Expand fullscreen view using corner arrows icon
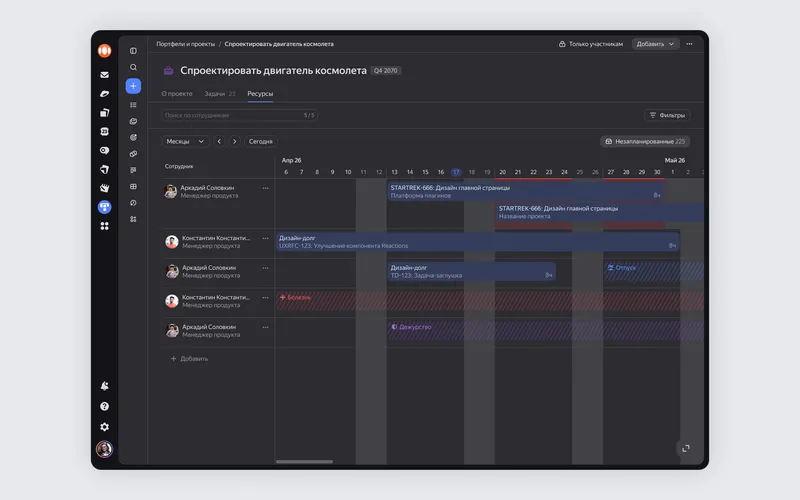Screen dimensions: 800x500 click(686, 448)
